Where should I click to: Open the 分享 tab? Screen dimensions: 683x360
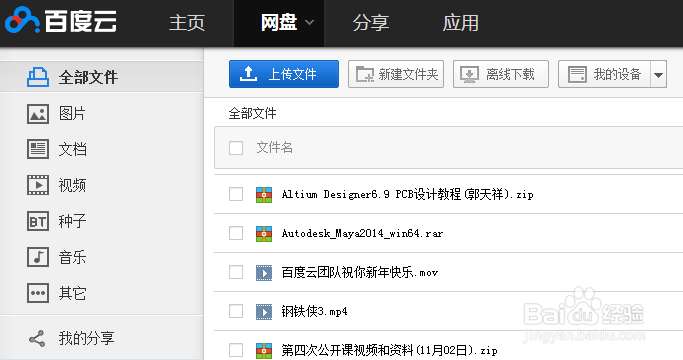pyautogui.click(x=371, y=23)
